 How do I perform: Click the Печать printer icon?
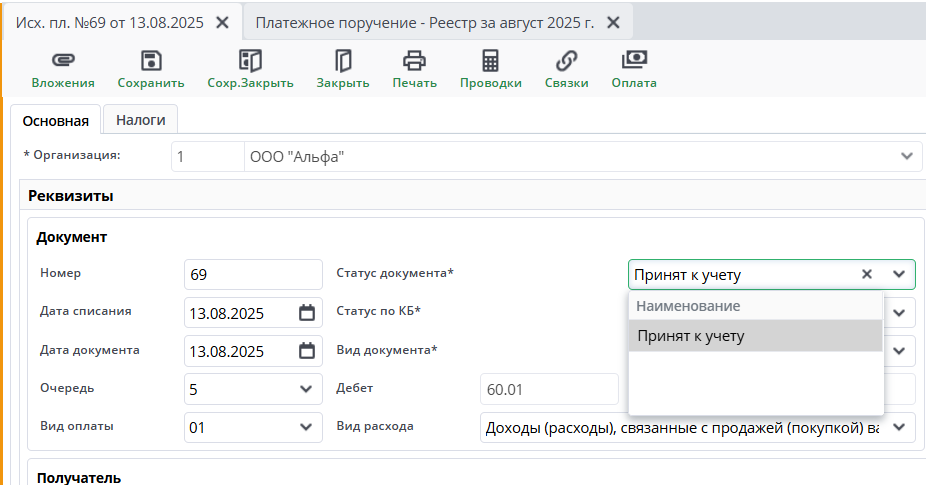click(x=414, y=60)
